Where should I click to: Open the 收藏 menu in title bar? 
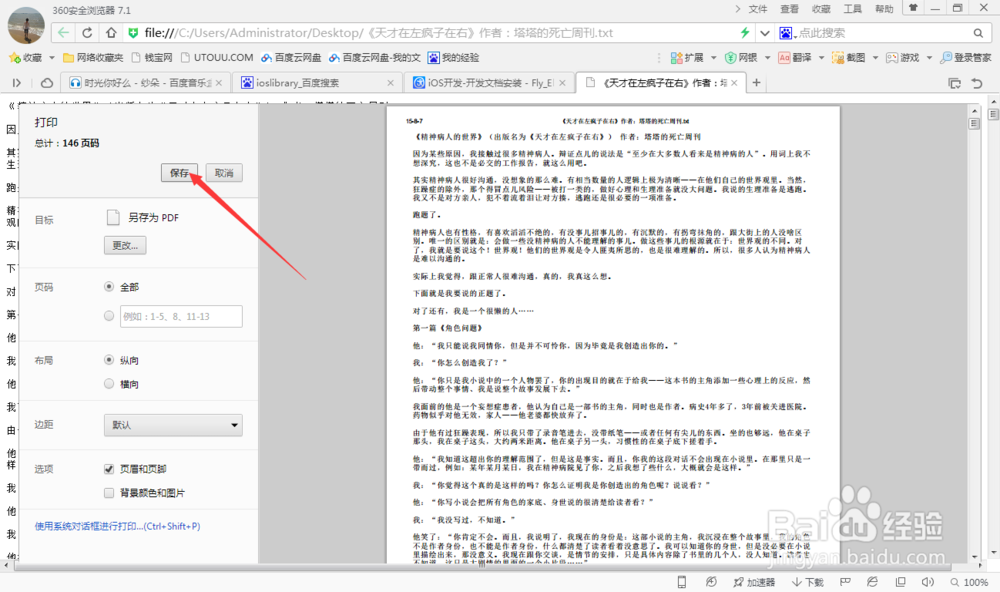[x=821, y=9]
